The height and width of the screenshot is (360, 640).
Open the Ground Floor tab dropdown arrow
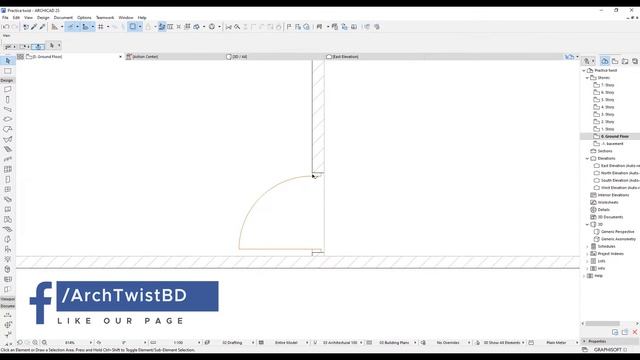tap(120, 57)
